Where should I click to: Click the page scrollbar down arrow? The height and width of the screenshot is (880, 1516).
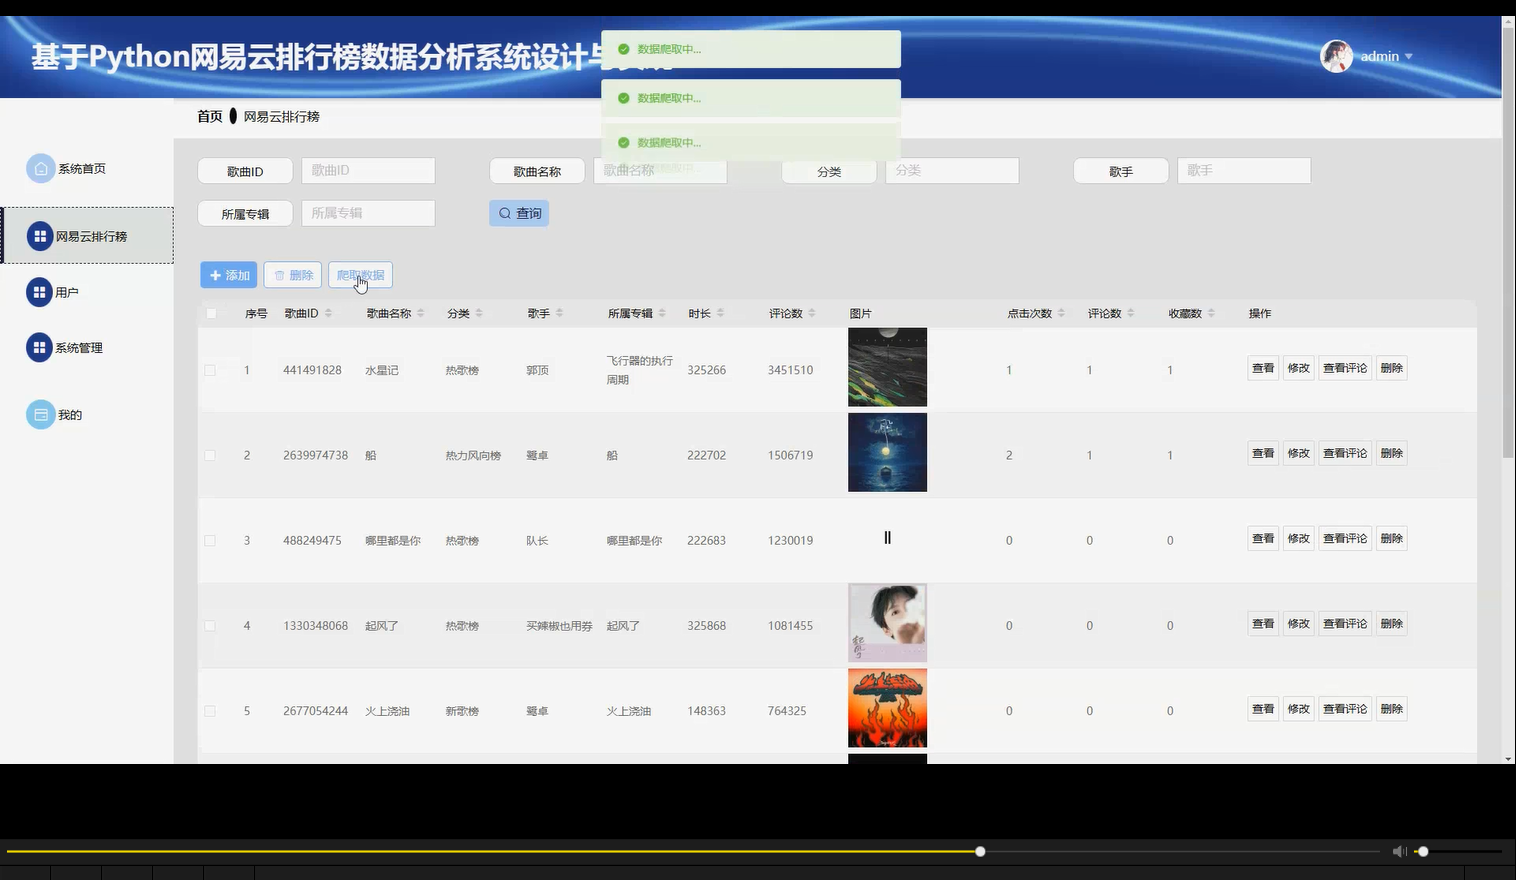(1508, 759)
